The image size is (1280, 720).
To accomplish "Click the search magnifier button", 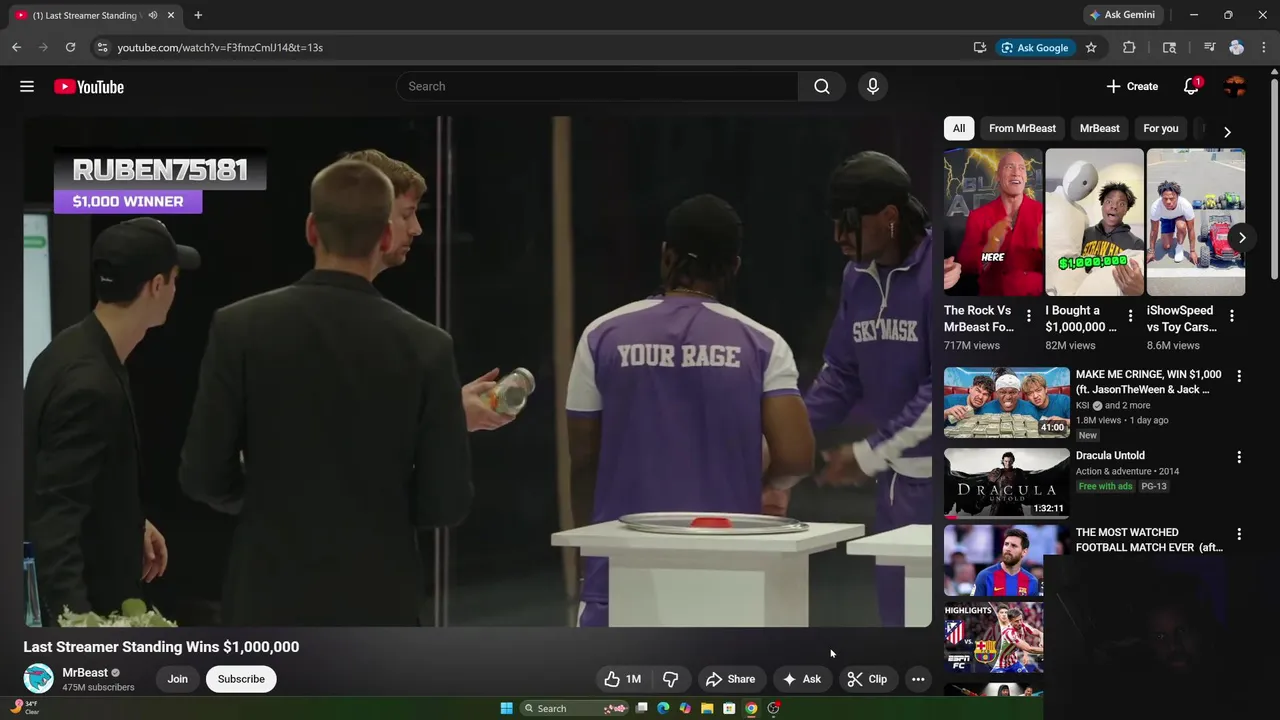I will click(822, 87).
